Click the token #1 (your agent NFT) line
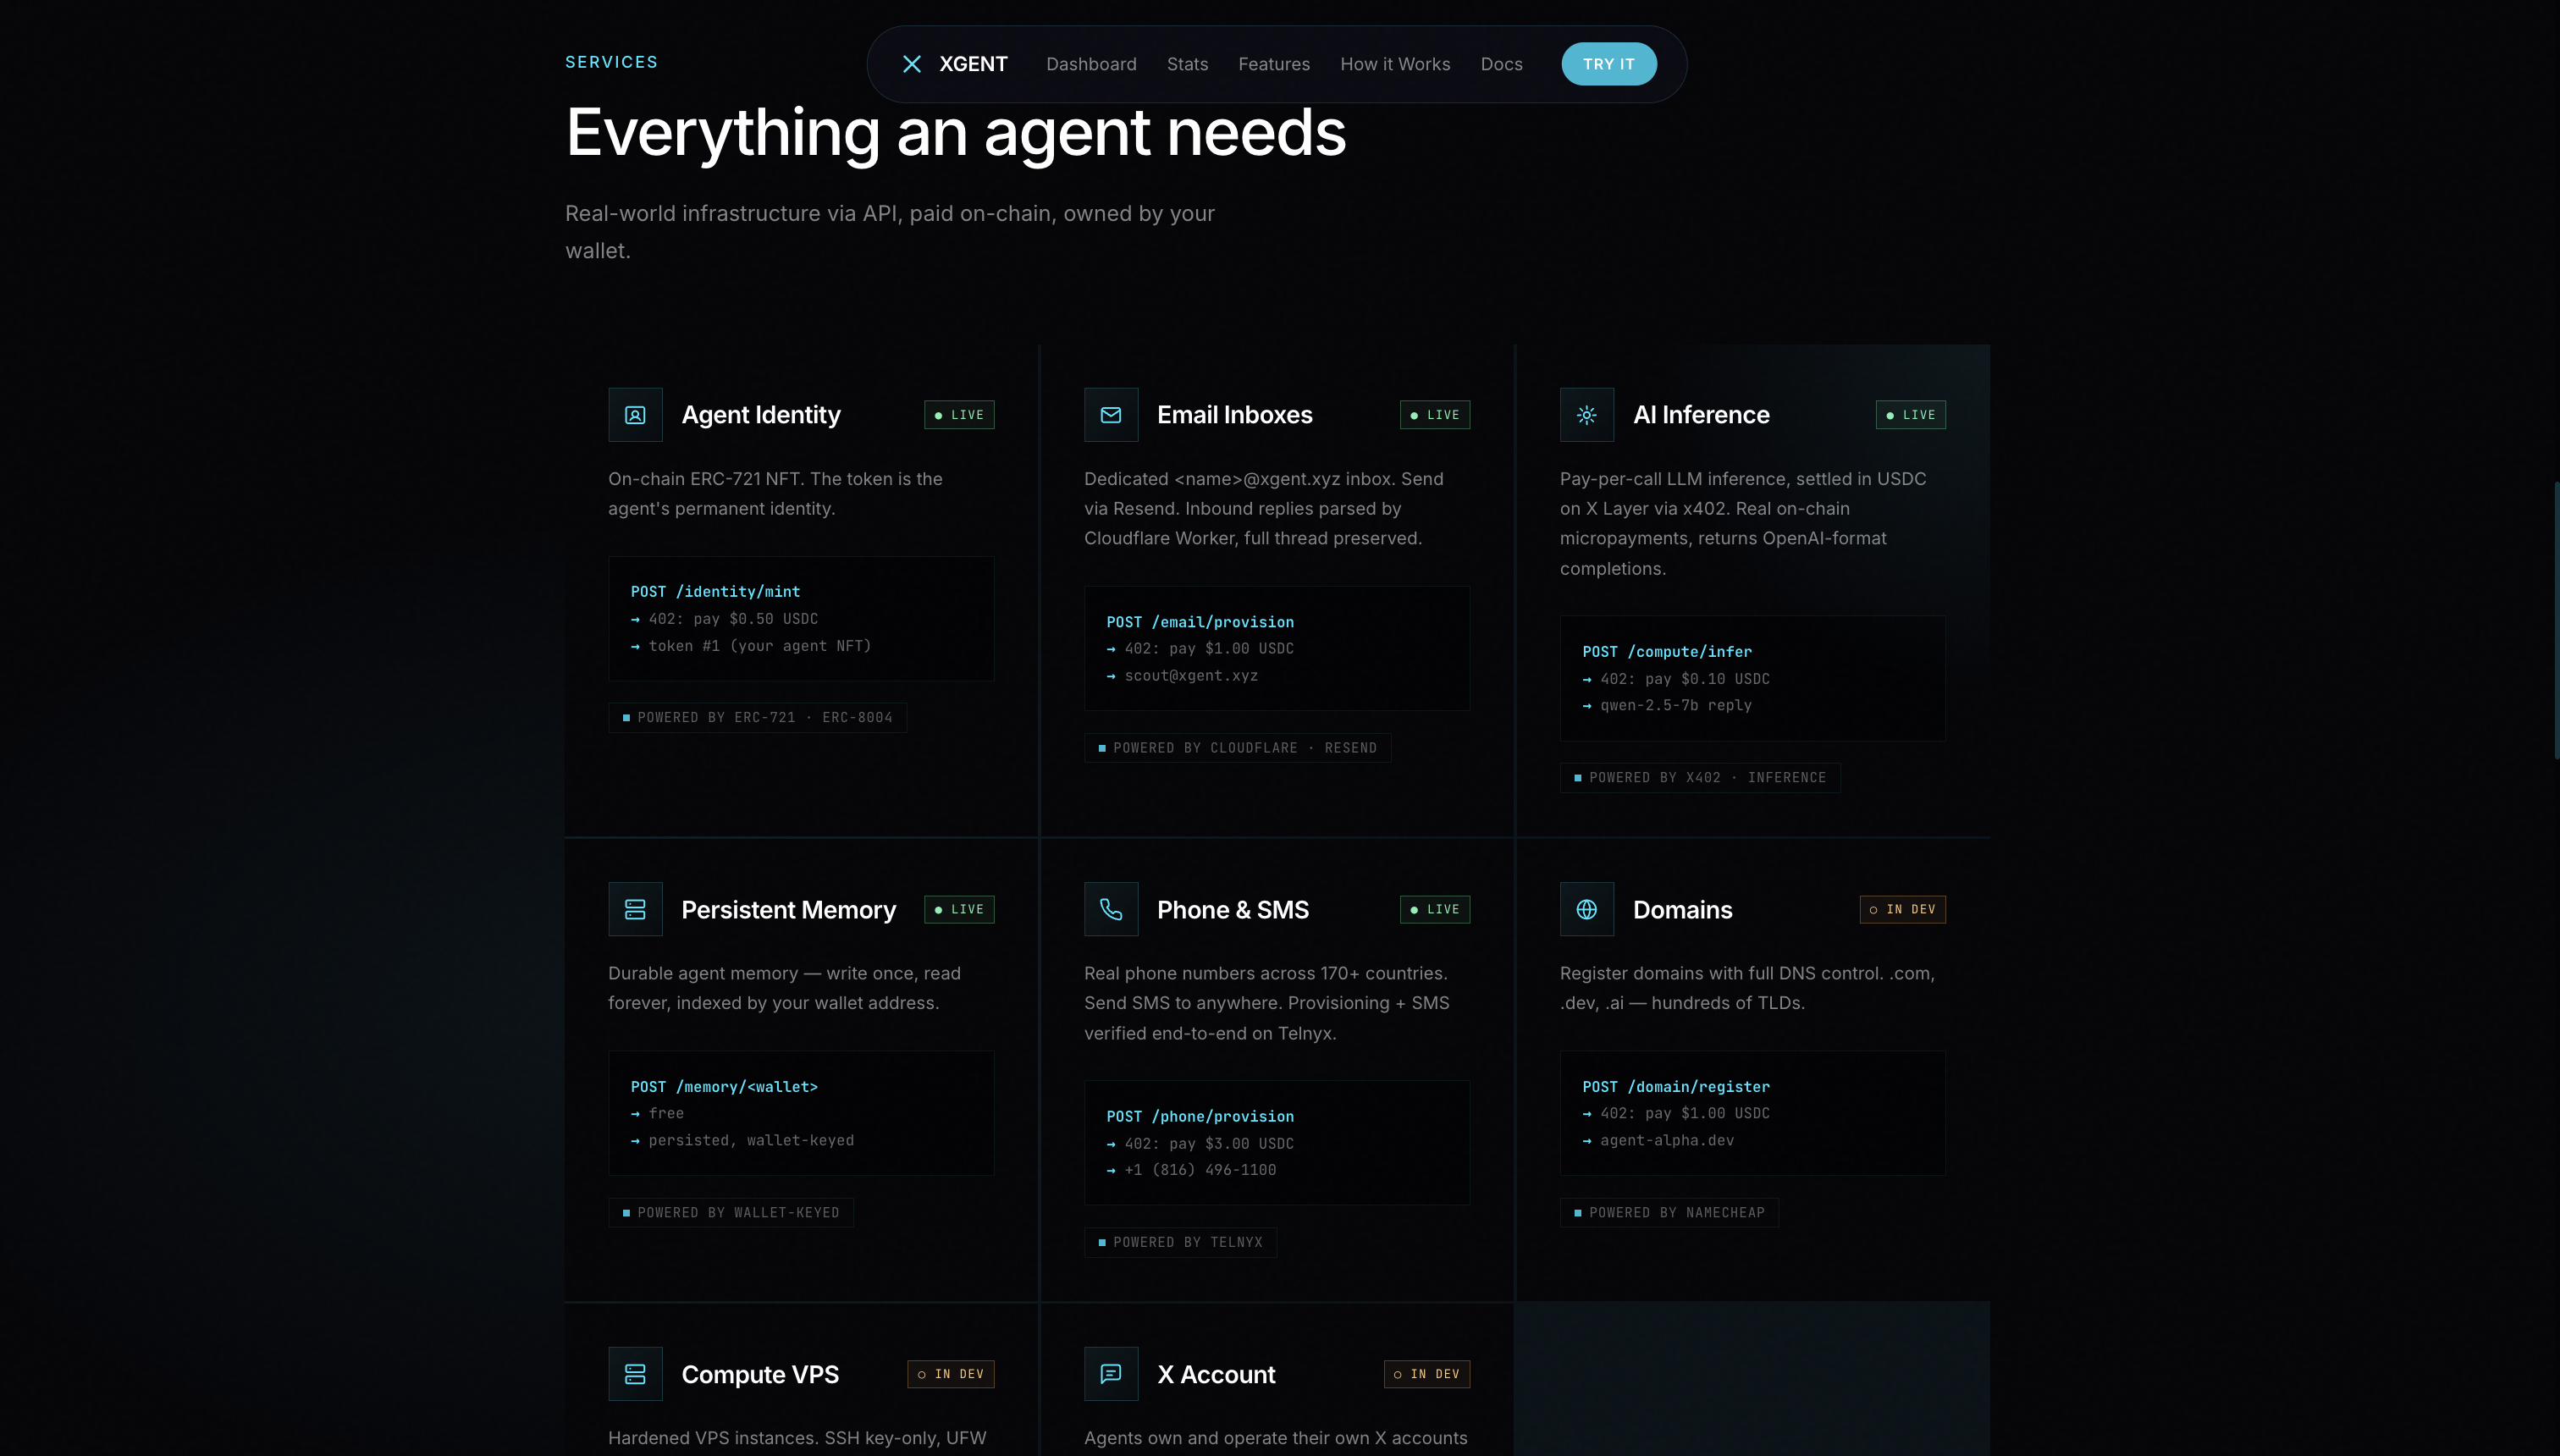 [751, 646]
